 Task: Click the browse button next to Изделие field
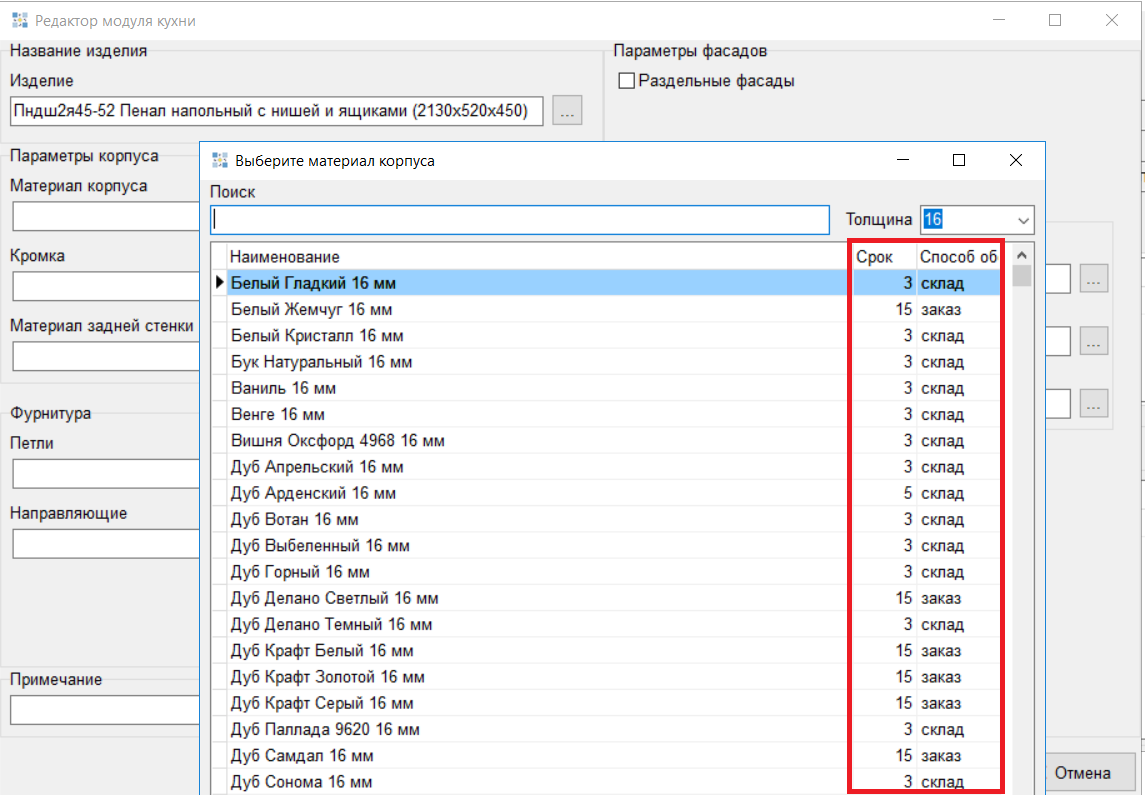(567, 111)
